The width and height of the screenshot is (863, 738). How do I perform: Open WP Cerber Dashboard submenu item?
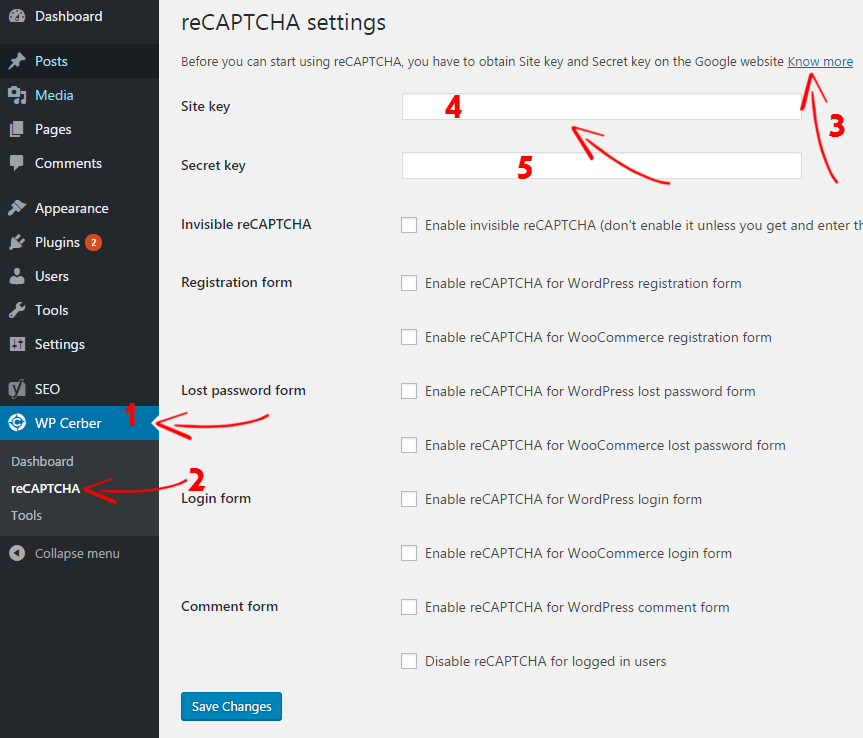[42, 461]
